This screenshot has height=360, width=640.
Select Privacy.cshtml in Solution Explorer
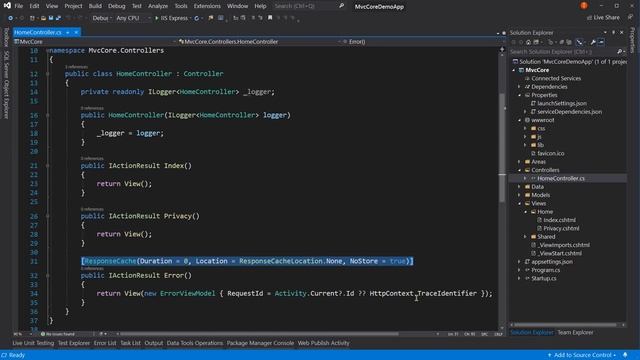point(561,228)
